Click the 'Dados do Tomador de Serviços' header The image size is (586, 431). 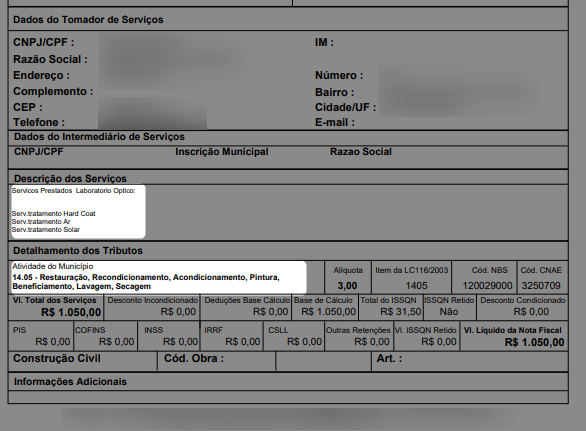(x=88, y=19)
